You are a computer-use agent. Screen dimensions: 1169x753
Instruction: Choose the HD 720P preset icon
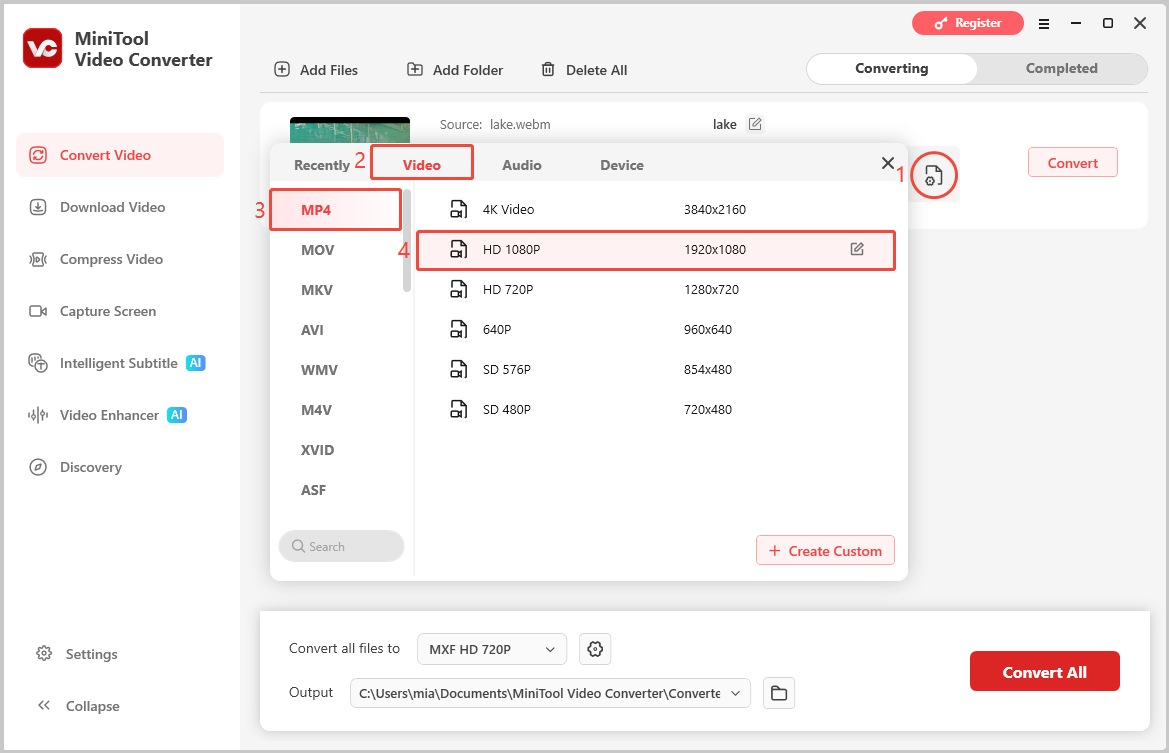point(459,289)
